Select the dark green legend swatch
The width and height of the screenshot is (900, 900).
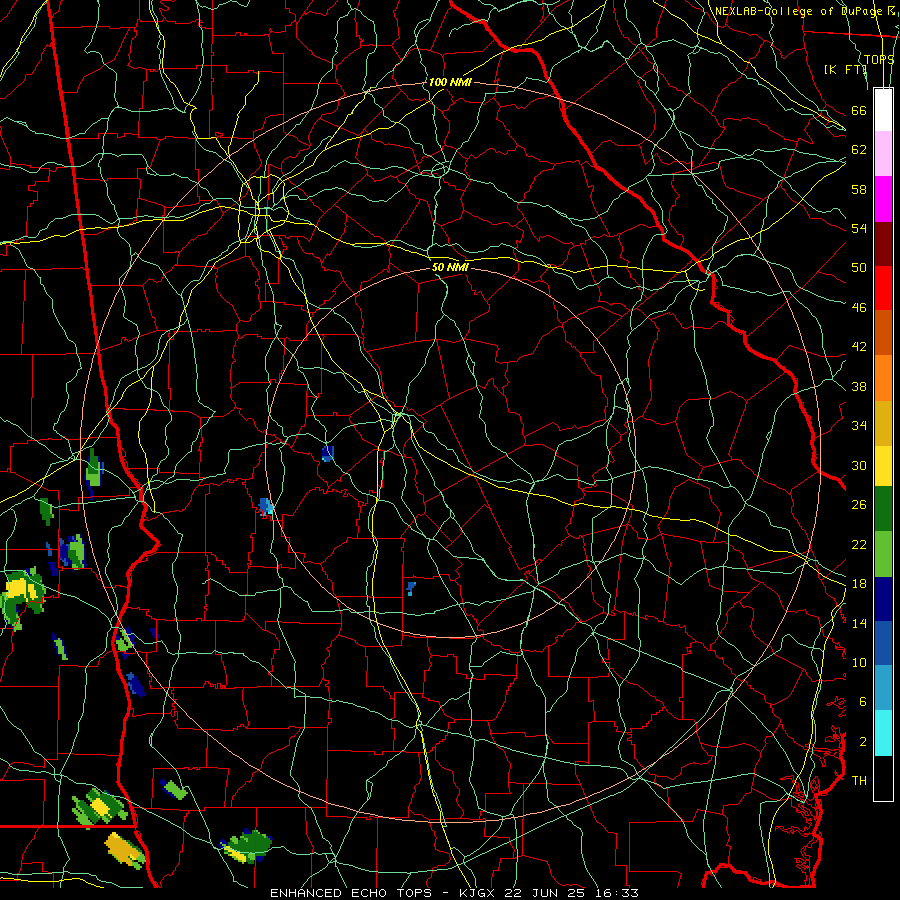pos(883,509)
